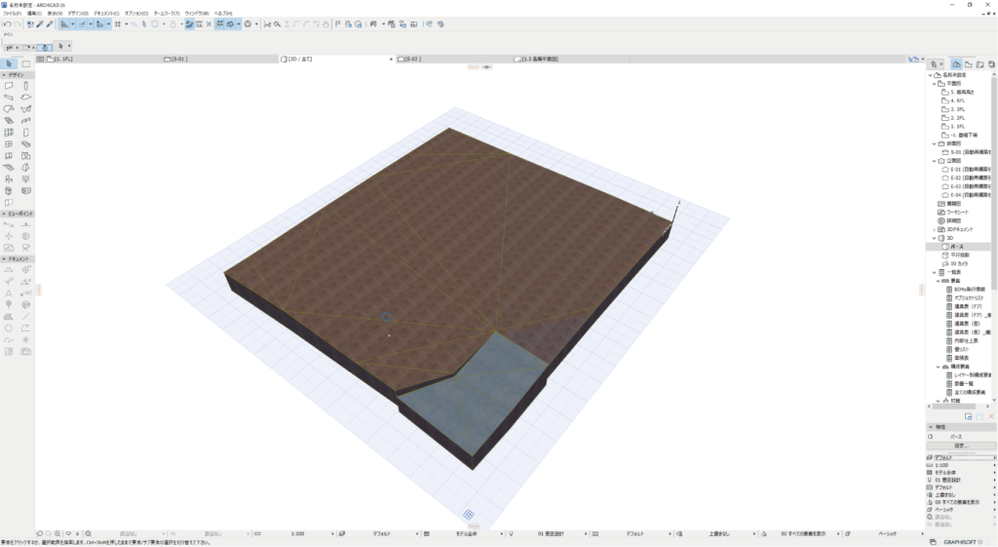Click the 設定... button in properties panel

tap(961, 446)
